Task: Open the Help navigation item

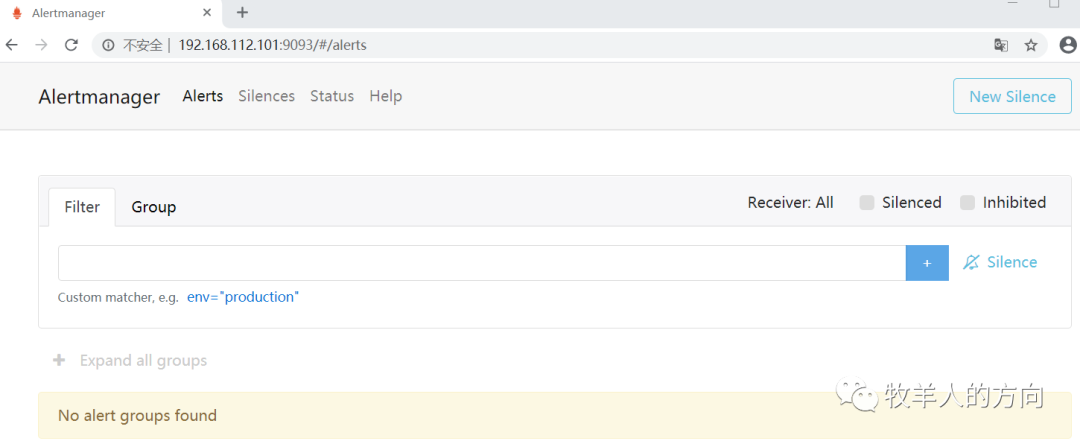Action: coord(386,96)
